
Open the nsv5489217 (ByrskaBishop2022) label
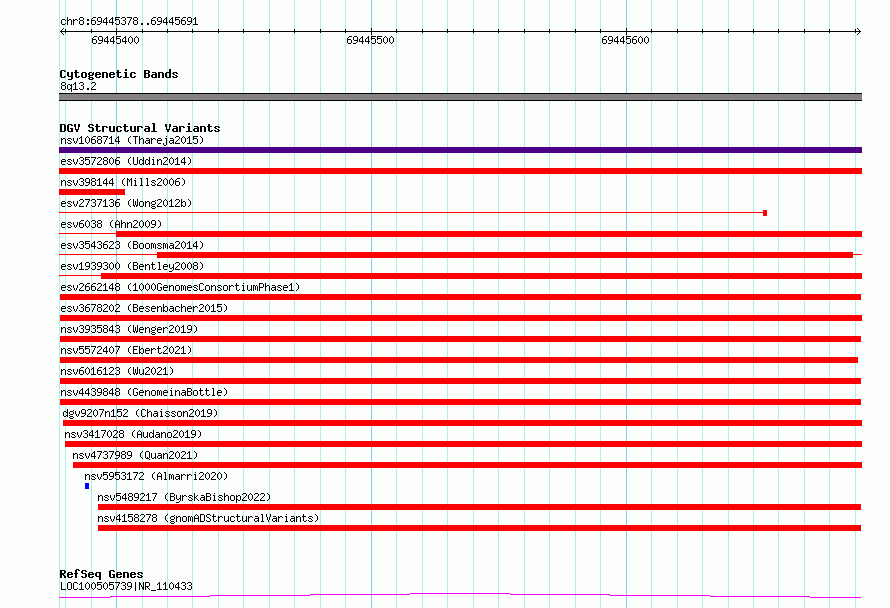(184, 497)
